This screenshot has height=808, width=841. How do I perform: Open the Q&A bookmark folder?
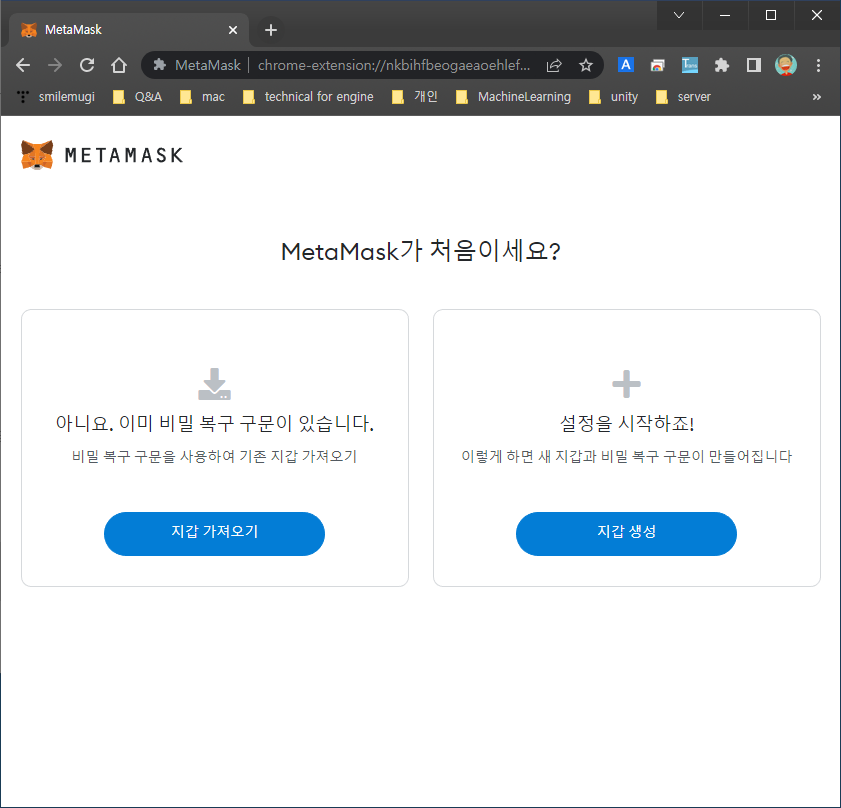coord(137,97)
